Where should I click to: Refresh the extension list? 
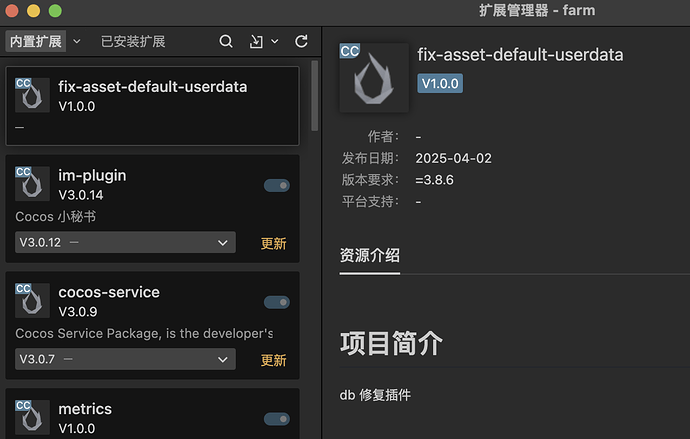click(x=301, y=41)
